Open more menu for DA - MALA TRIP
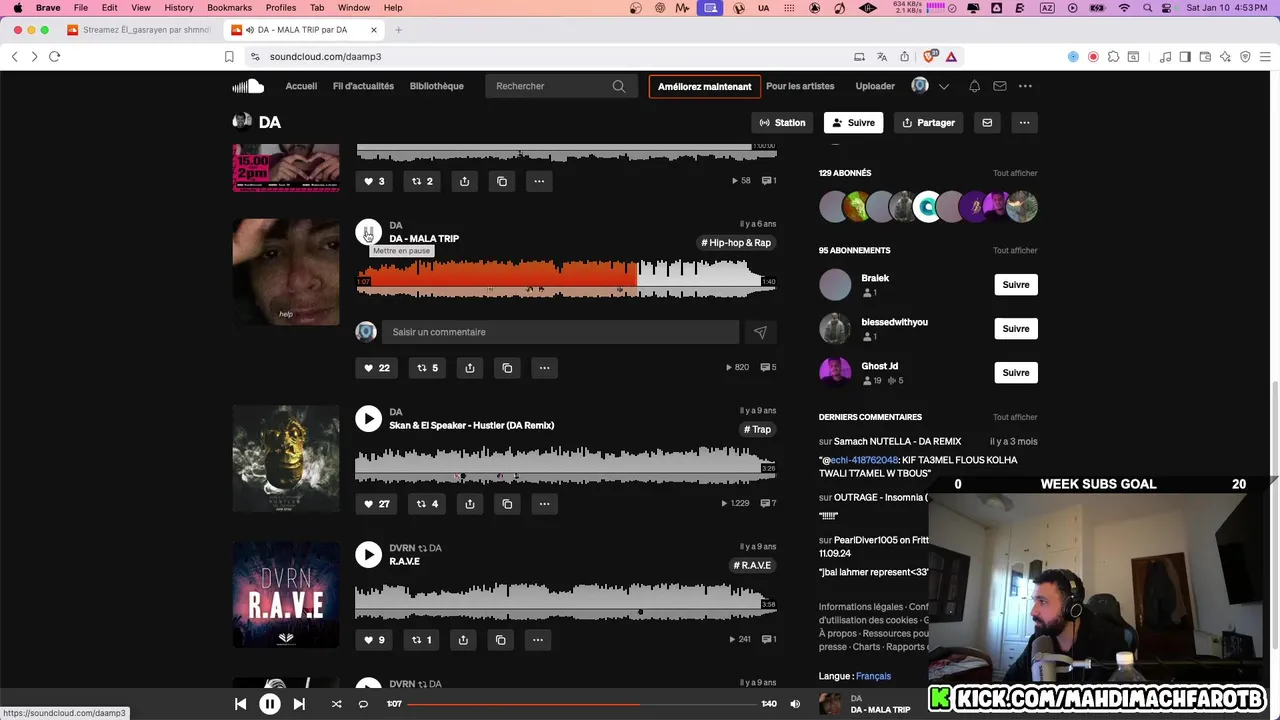The height and width of the screenshot is (720, 1280). [544, 368]
